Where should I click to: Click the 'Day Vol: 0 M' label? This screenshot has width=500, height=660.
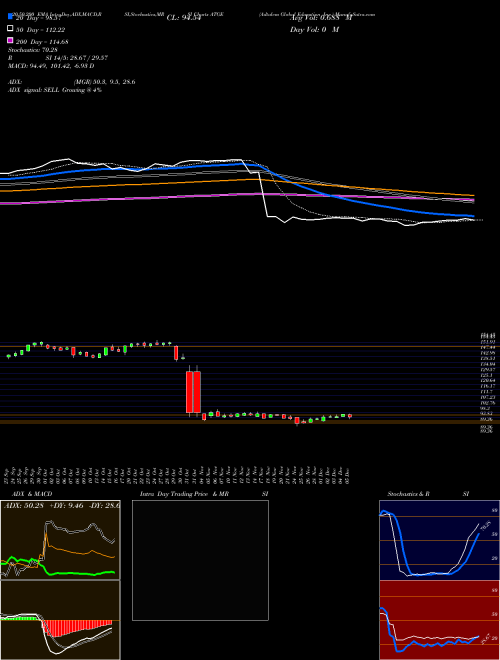pos(314,30)
